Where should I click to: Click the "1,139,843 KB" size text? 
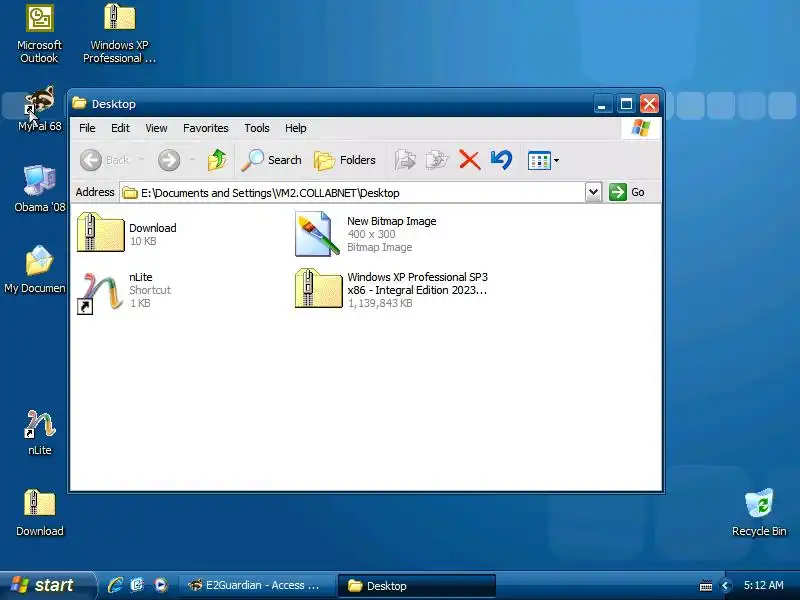pyautogui.click(x=380, y=303)
